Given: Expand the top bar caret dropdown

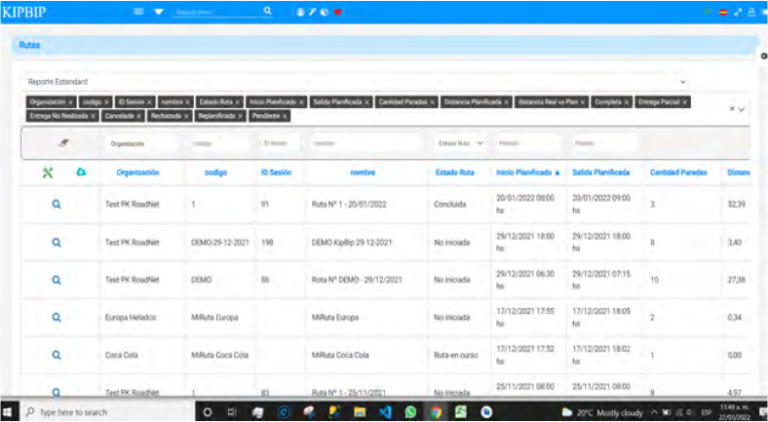Looking at the screenshot, I should tap(159, 12).
